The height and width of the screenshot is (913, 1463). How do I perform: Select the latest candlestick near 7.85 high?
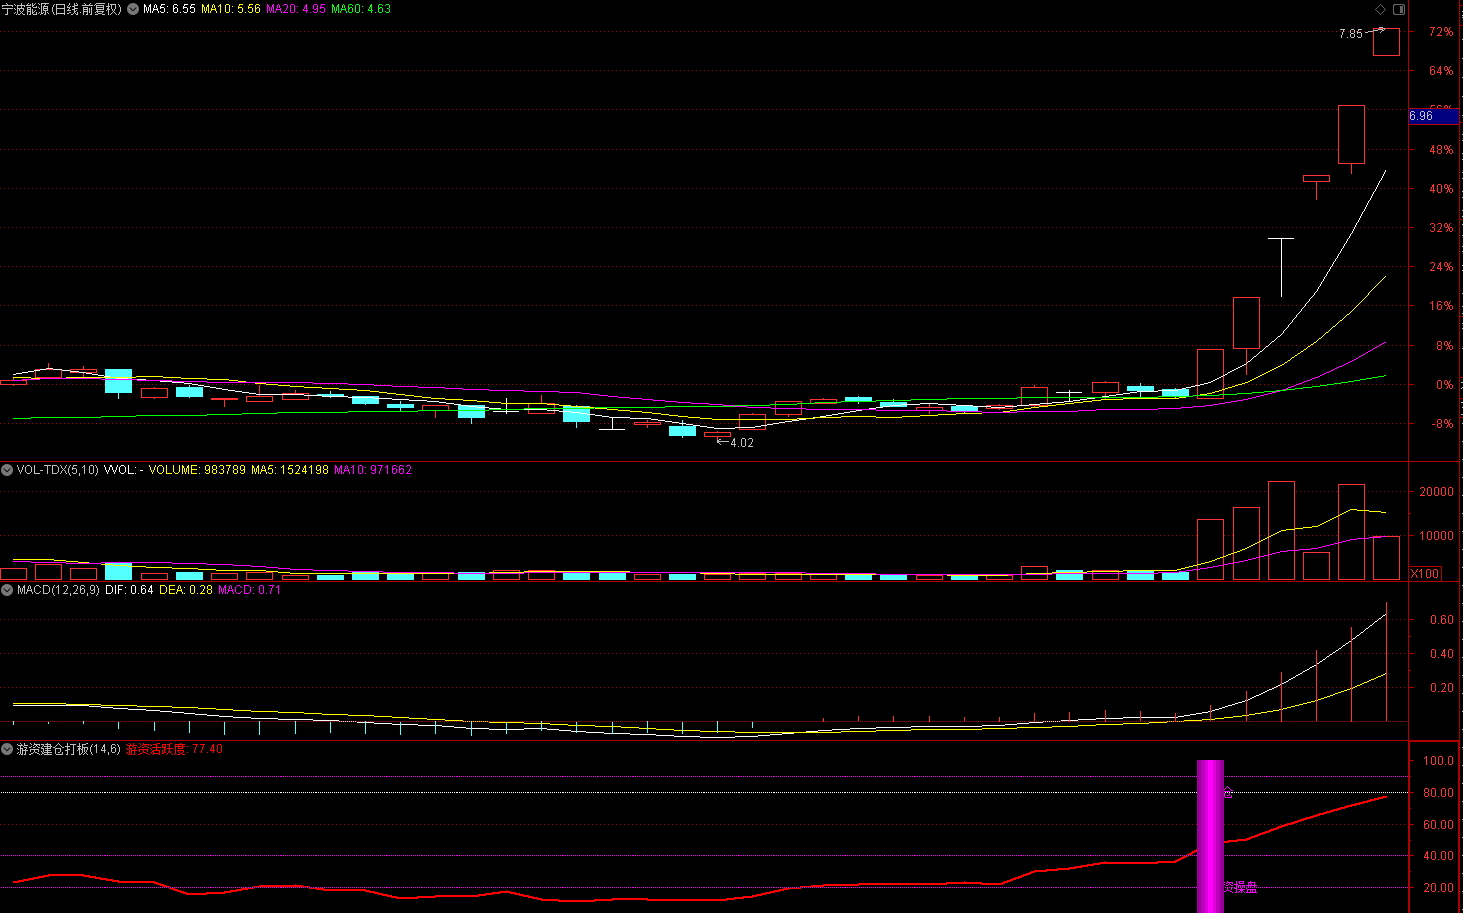click(x=1386, y=41)
